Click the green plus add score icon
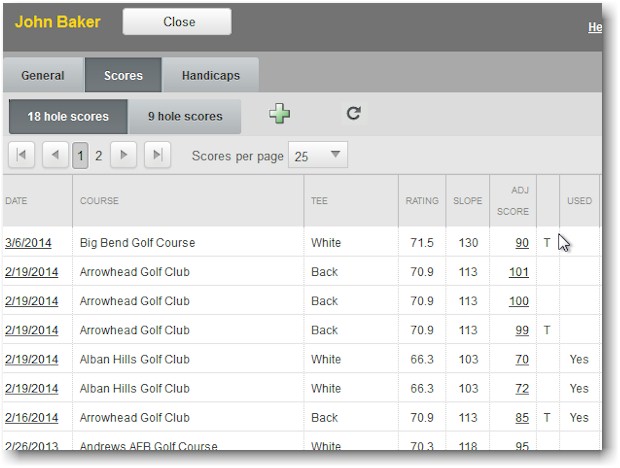Screen dimensions: 620x468 coord(280,114)
